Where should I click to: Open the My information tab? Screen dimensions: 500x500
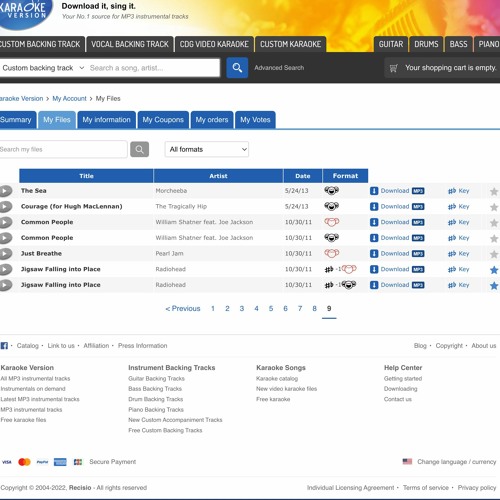[106, 120]
